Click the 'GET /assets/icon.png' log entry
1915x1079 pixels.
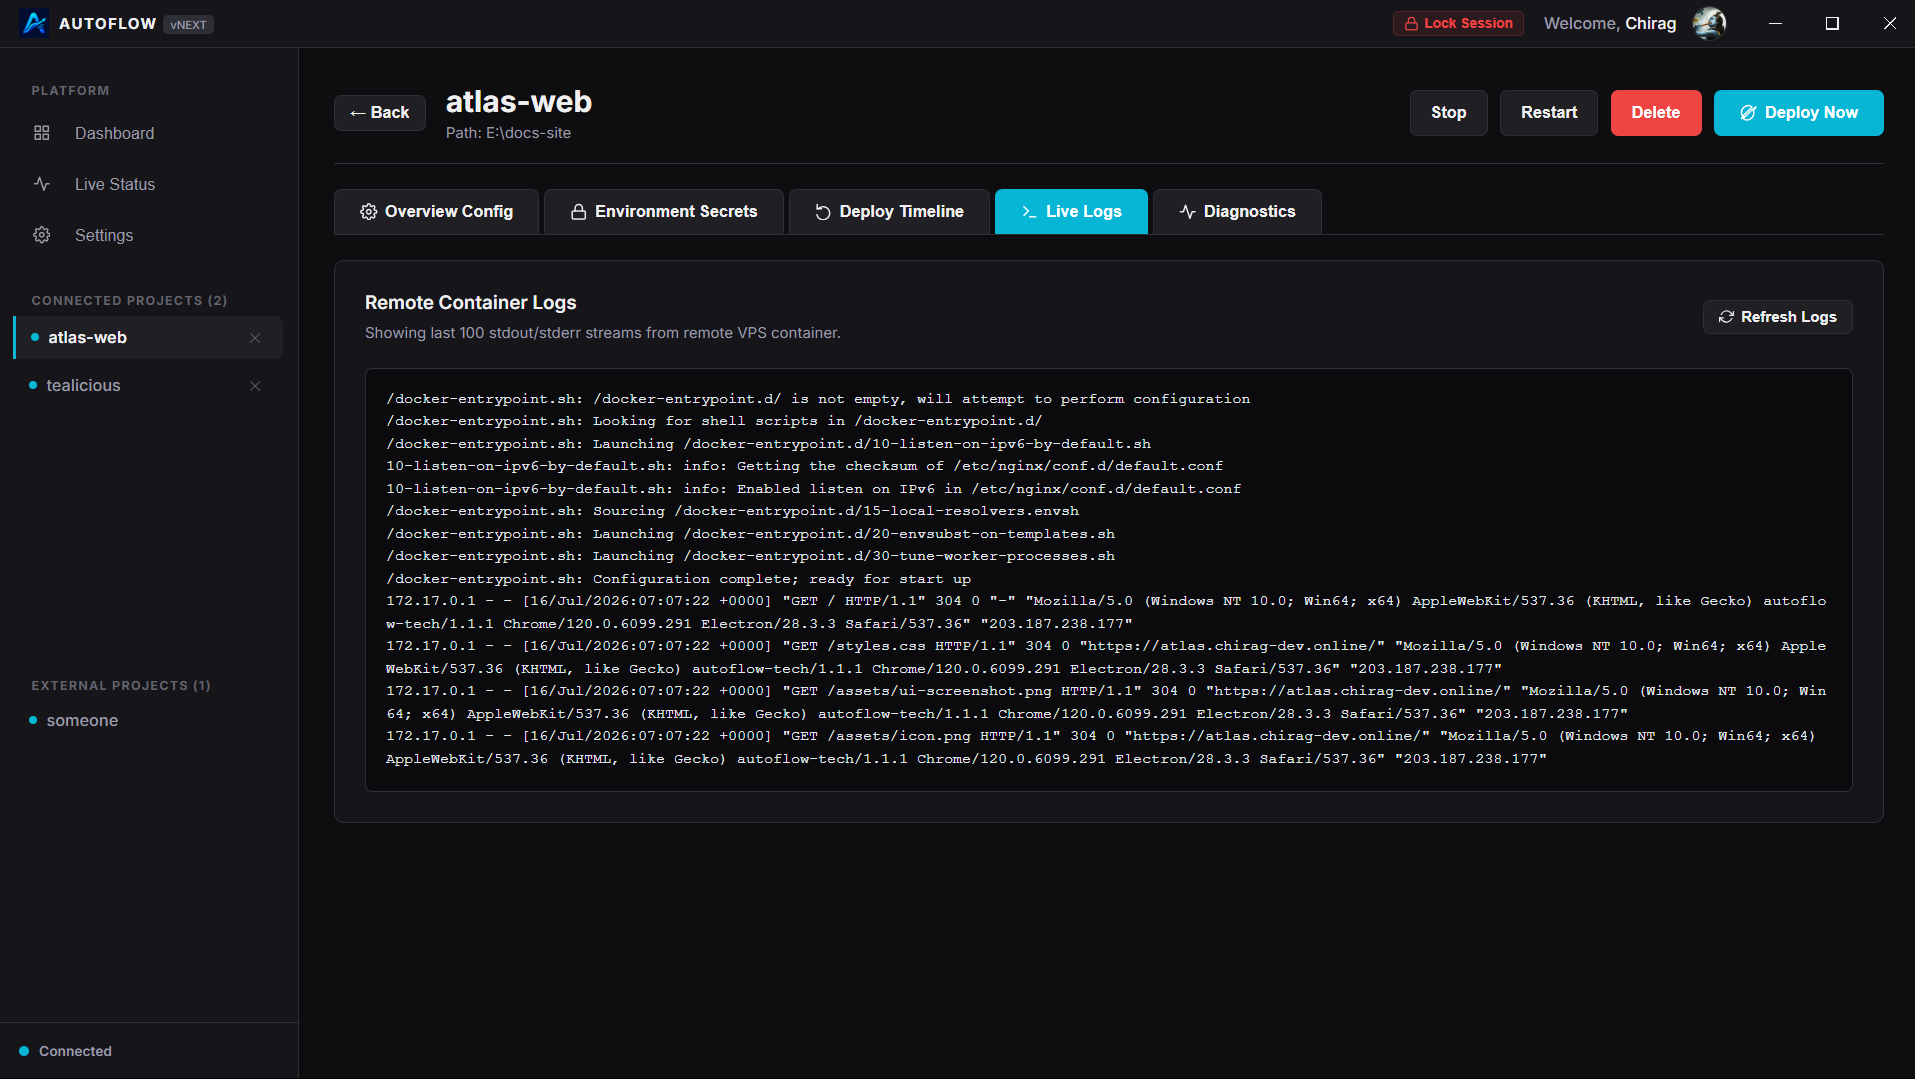pyautogui.click(x=1100, y=747)
